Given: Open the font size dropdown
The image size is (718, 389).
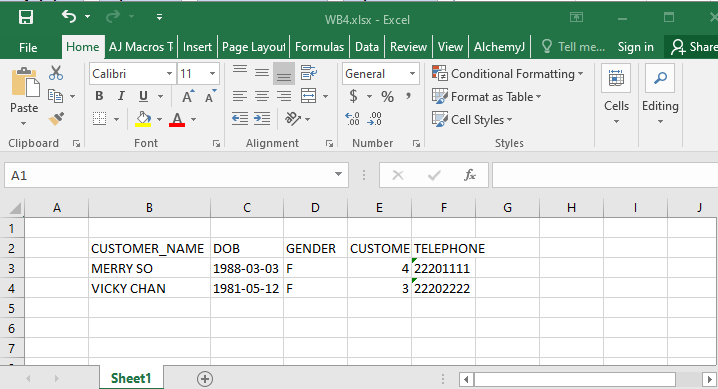Looking at the screenshot, I should pyautogui.click(x=212, y=74).
